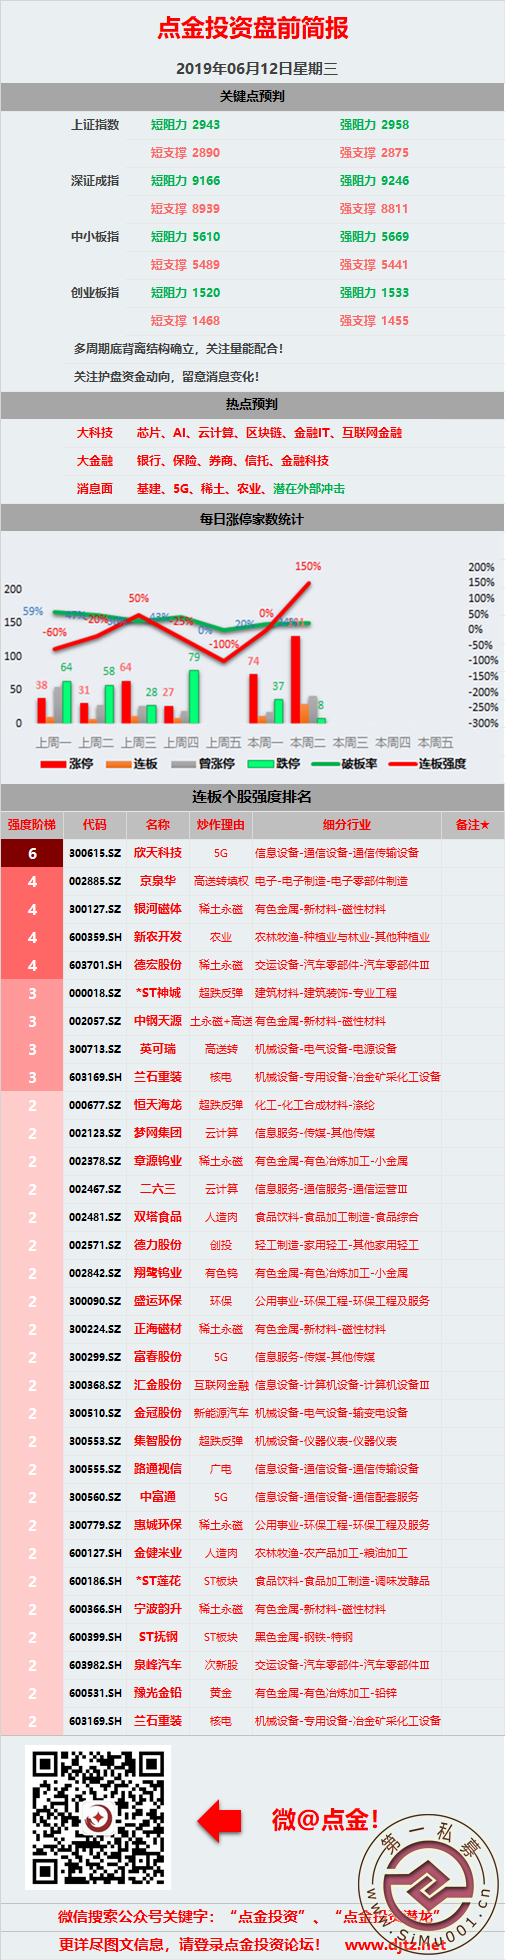Screen dimensions: 505x1960
Task: Click the 备注★ column header
Action: pos(472,825)
